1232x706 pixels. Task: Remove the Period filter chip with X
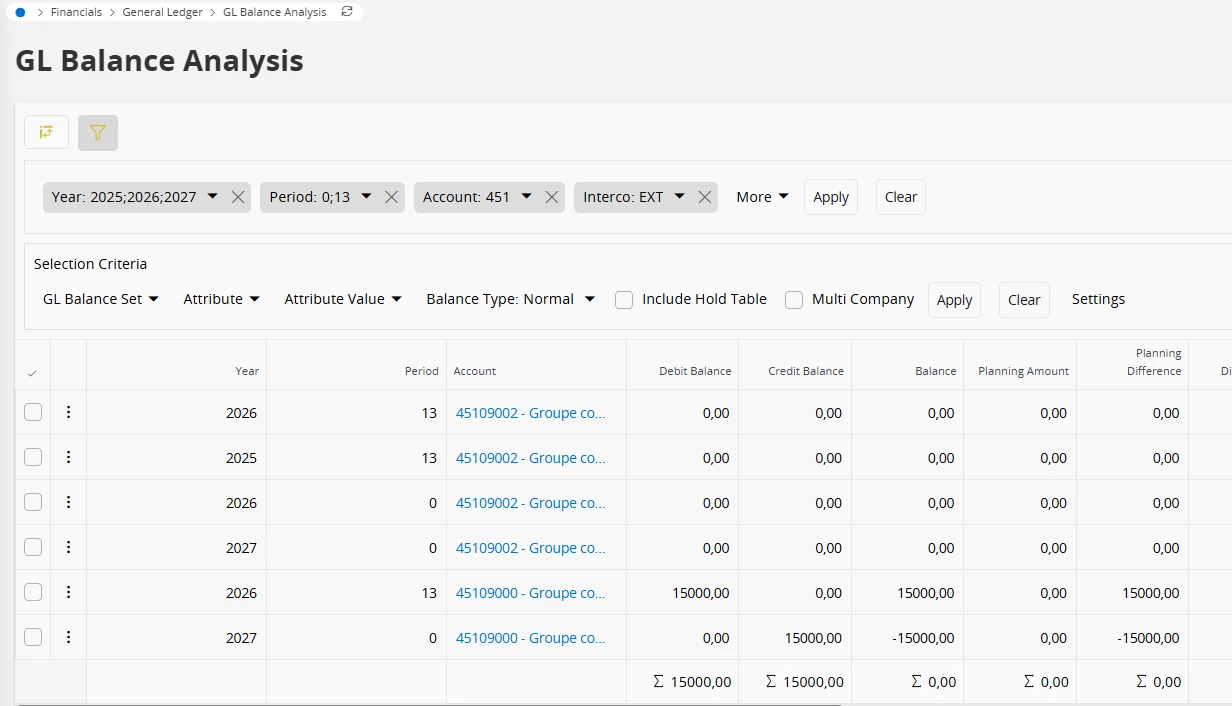392,197
